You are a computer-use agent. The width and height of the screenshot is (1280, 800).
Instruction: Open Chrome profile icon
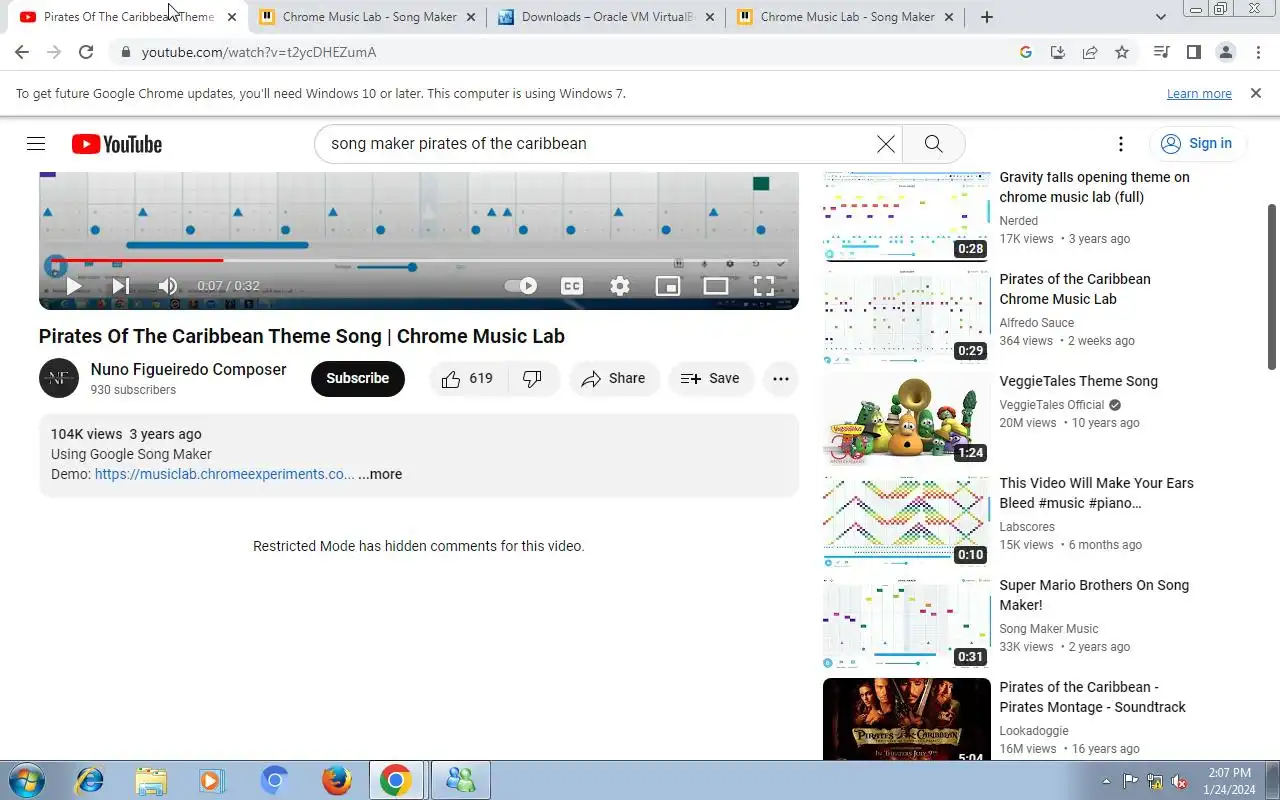1225,52
